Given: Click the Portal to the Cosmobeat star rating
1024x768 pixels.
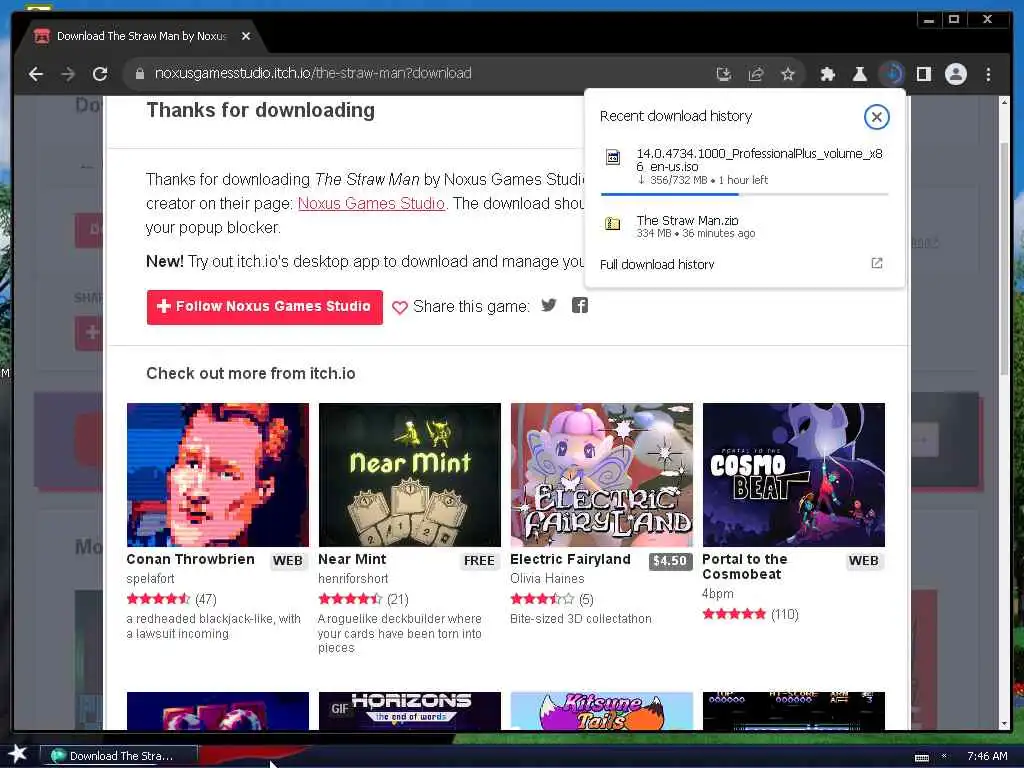Looking at the screenshot, I should [733, 614].
